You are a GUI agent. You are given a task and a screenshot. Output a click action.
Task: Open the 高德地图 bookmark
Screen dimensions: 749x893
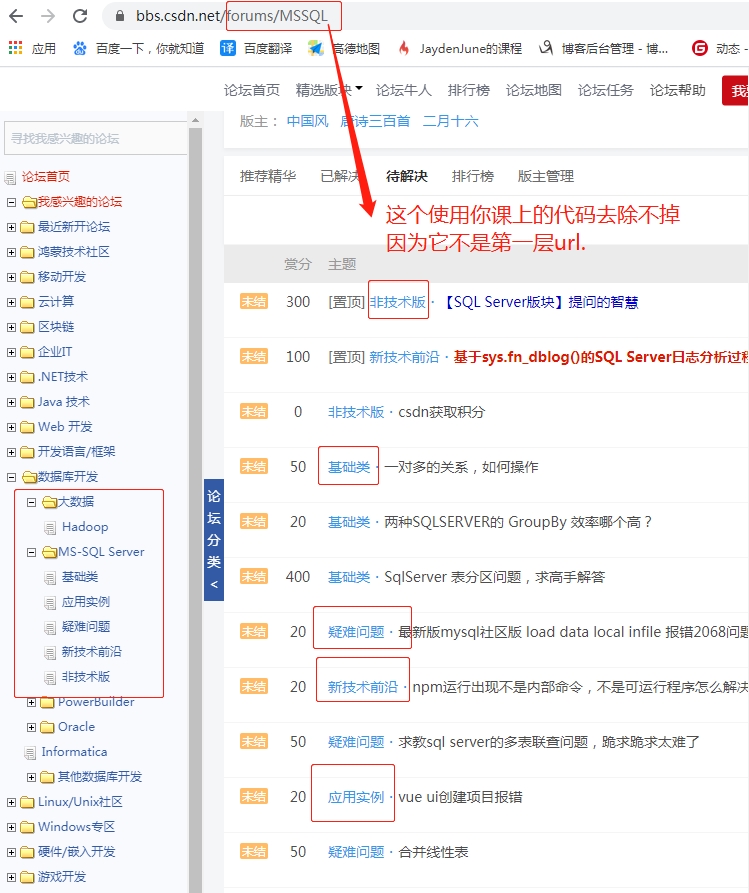pyautogui.click(x=344, y=48)
